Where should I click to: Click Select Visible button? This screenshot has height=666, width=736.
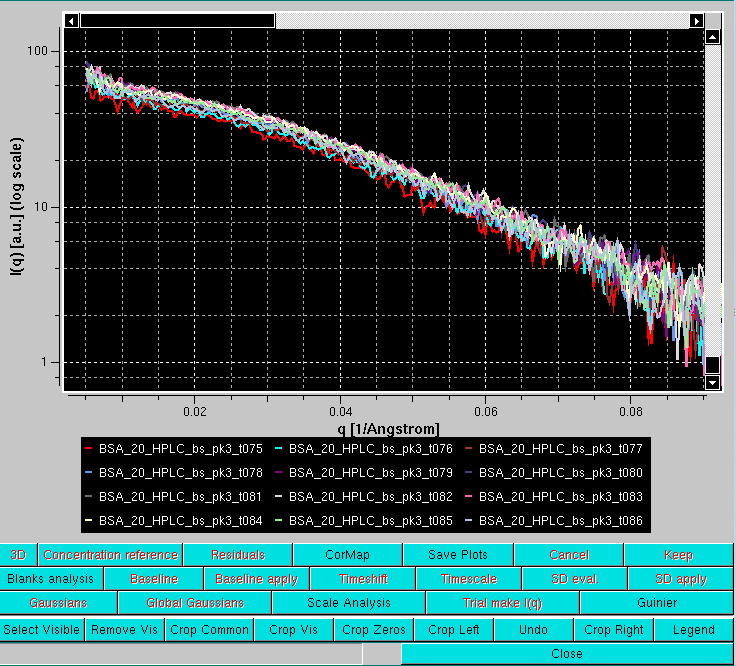[42, 629]
